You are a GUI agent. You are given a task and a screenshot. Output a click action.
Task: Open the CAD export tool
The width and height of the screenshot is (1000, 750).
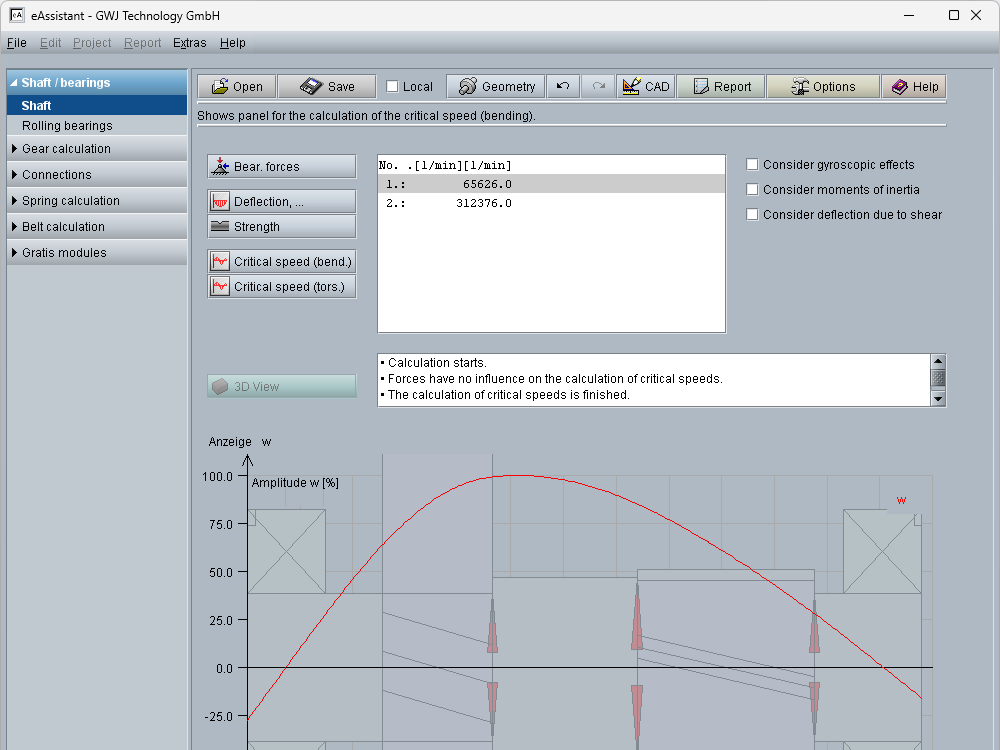click(645, 87)
